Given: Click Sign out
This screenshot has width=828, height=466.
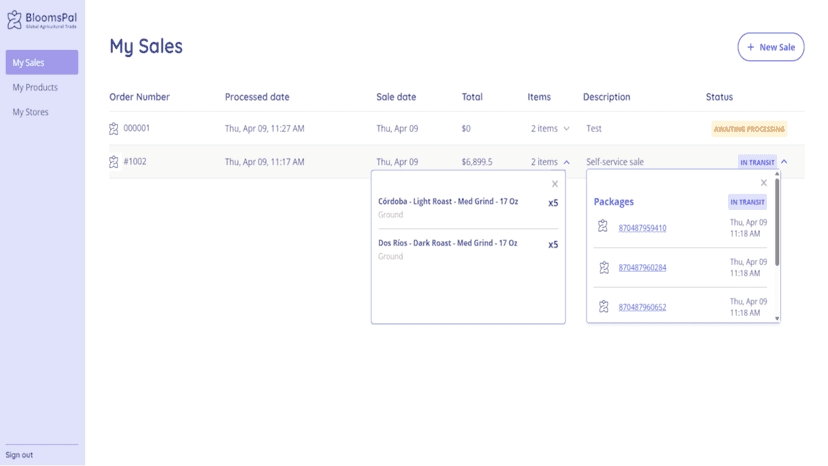Looking at the screenshot, I should 19,455.
